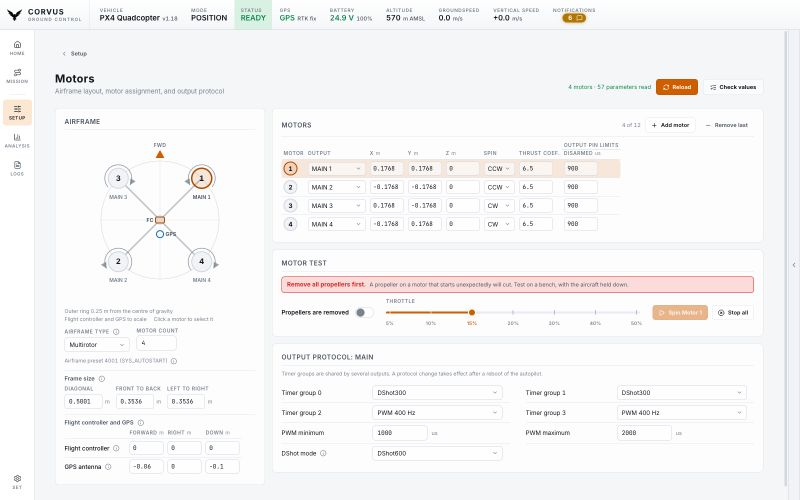The width and height of the screenshot is (800, 500).
Task: Click info icon next to Airframe type
Action: (116, 332)
